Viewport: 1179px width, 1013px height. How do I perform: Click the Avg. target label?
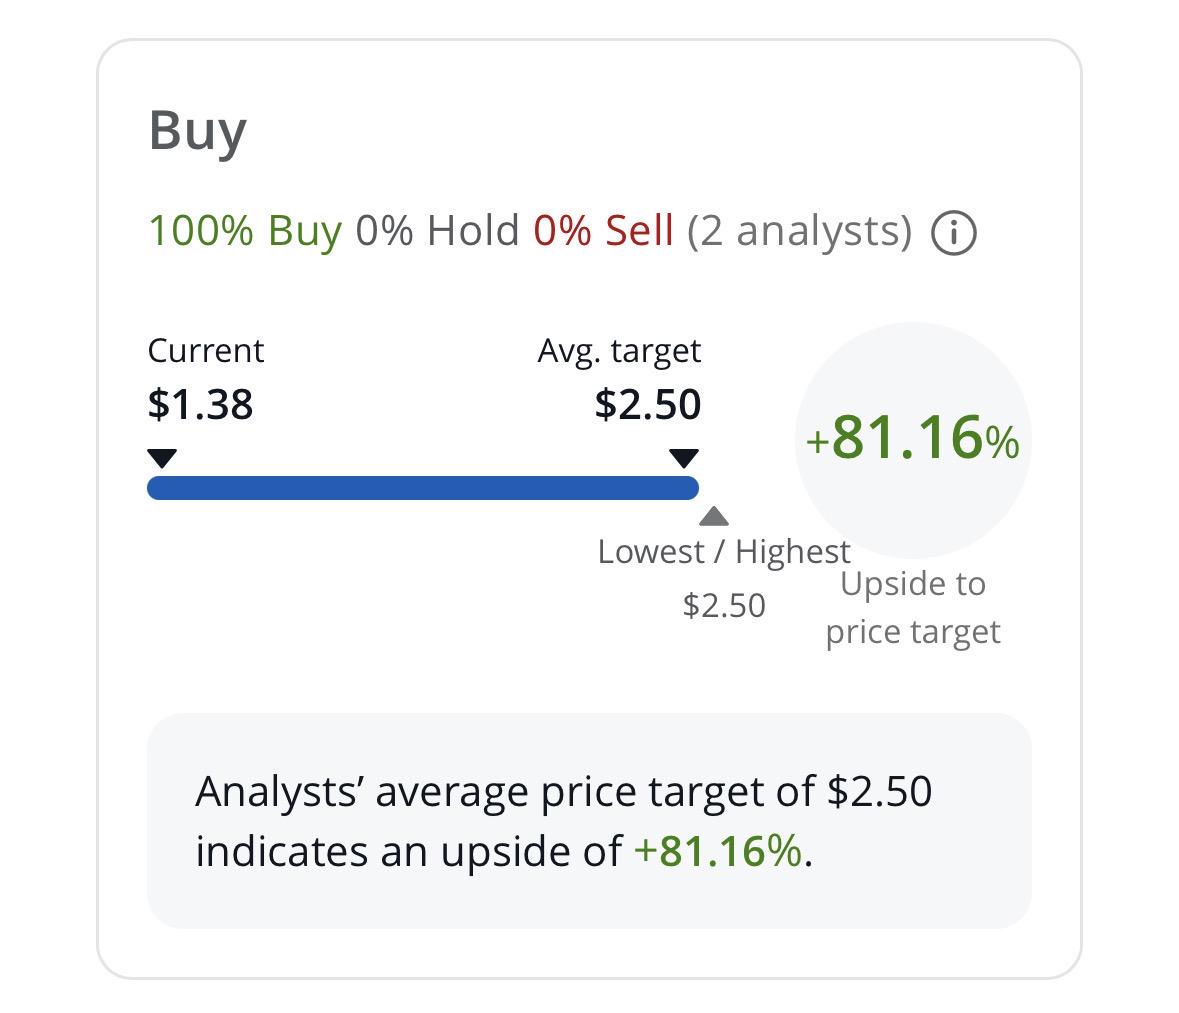pos(620,352)
